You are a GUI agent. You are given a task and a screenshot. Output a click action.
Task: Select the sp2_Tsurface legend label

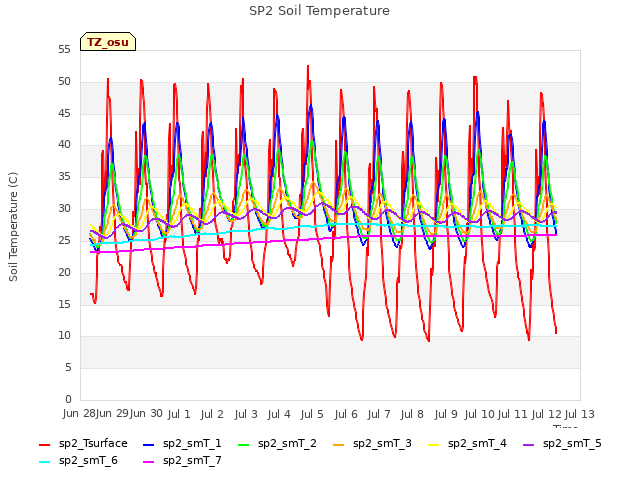point(93,444)
